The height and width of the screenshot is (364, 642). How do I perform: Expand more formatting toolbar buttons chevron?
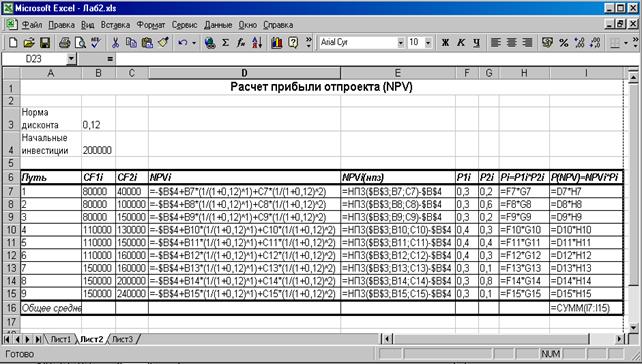[x=635, y=42]
